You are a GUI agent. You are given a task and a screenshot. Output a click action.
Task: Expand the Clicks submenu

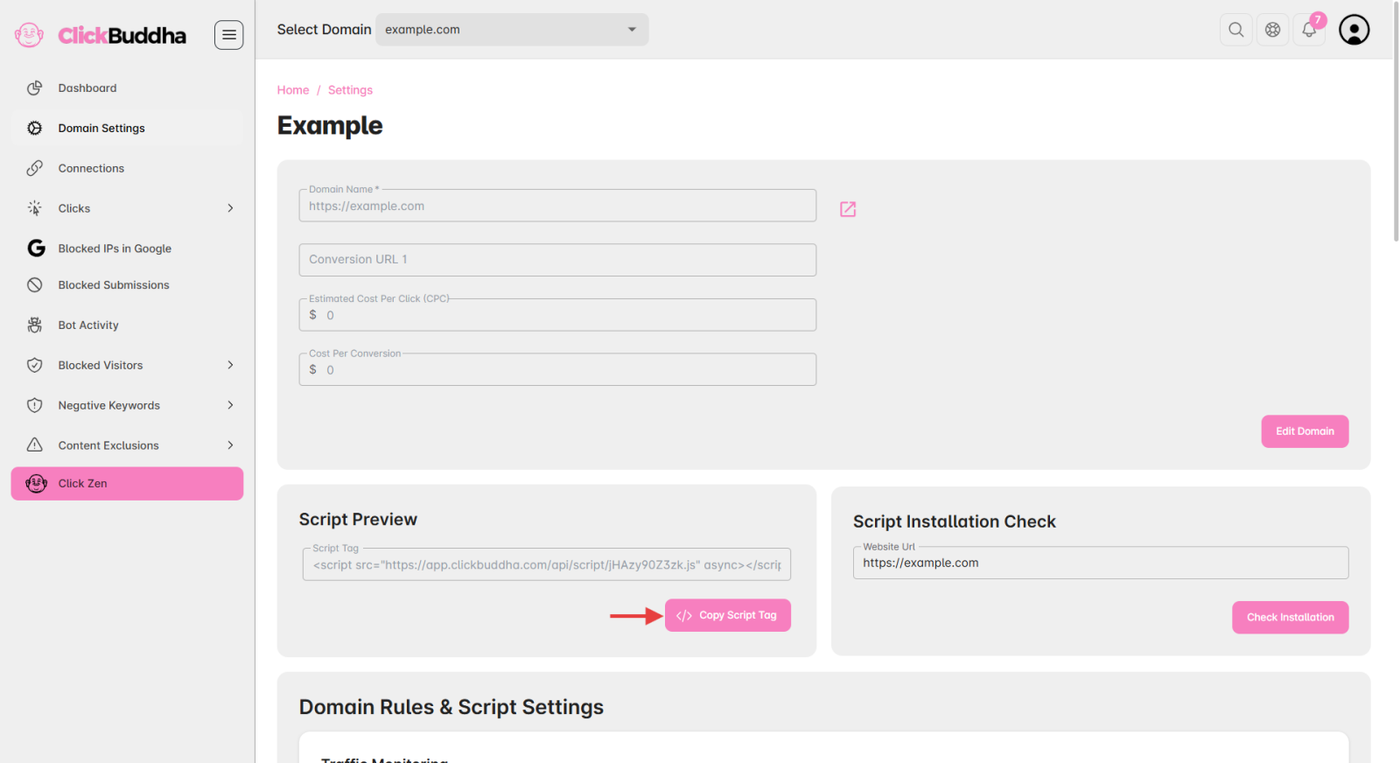pos(229,208)
